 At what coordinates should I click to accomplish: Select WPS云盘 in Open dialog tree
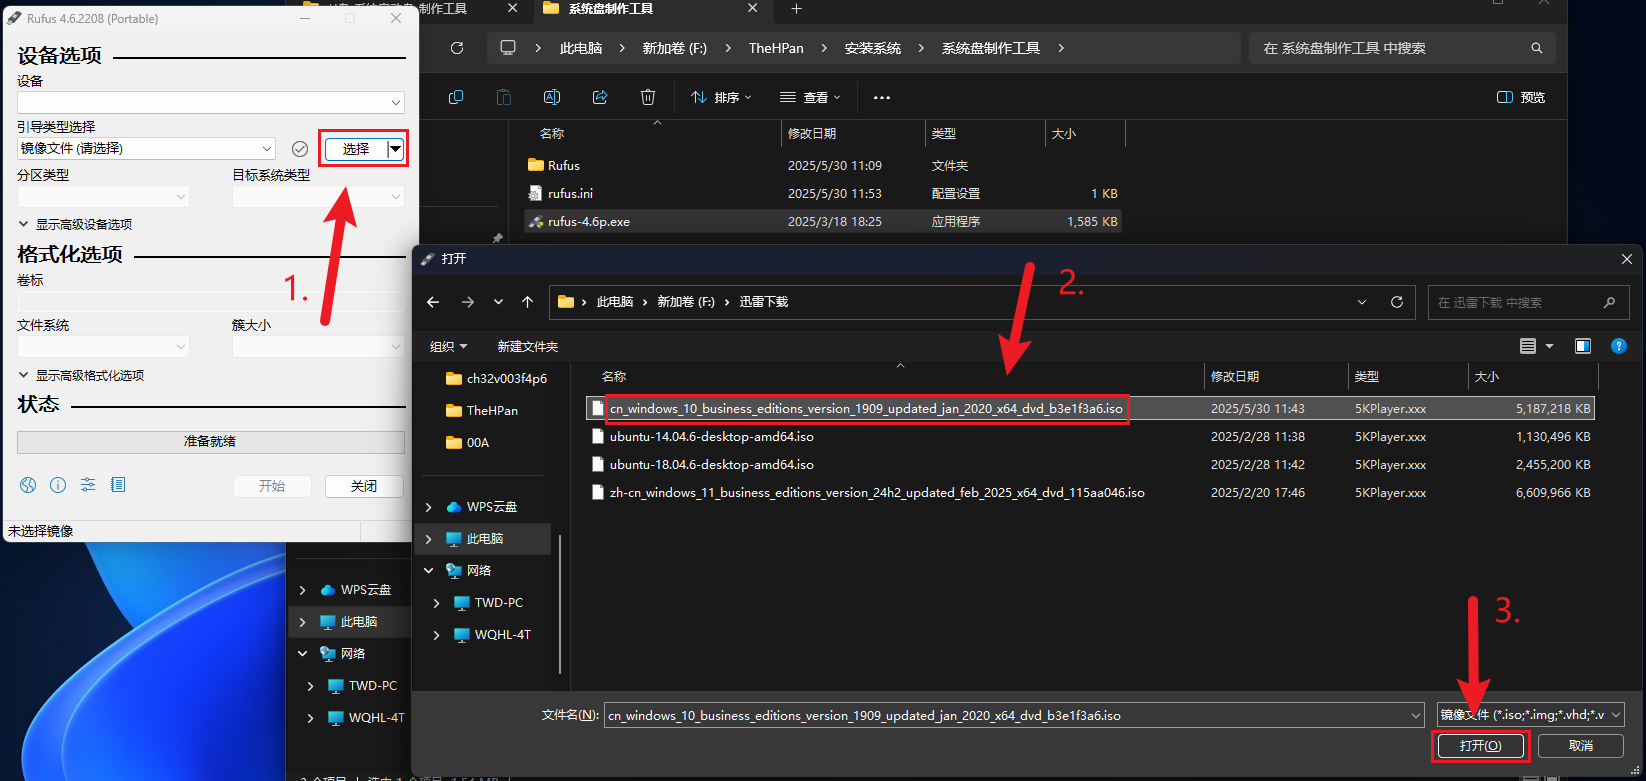click(x=482, y=507)
